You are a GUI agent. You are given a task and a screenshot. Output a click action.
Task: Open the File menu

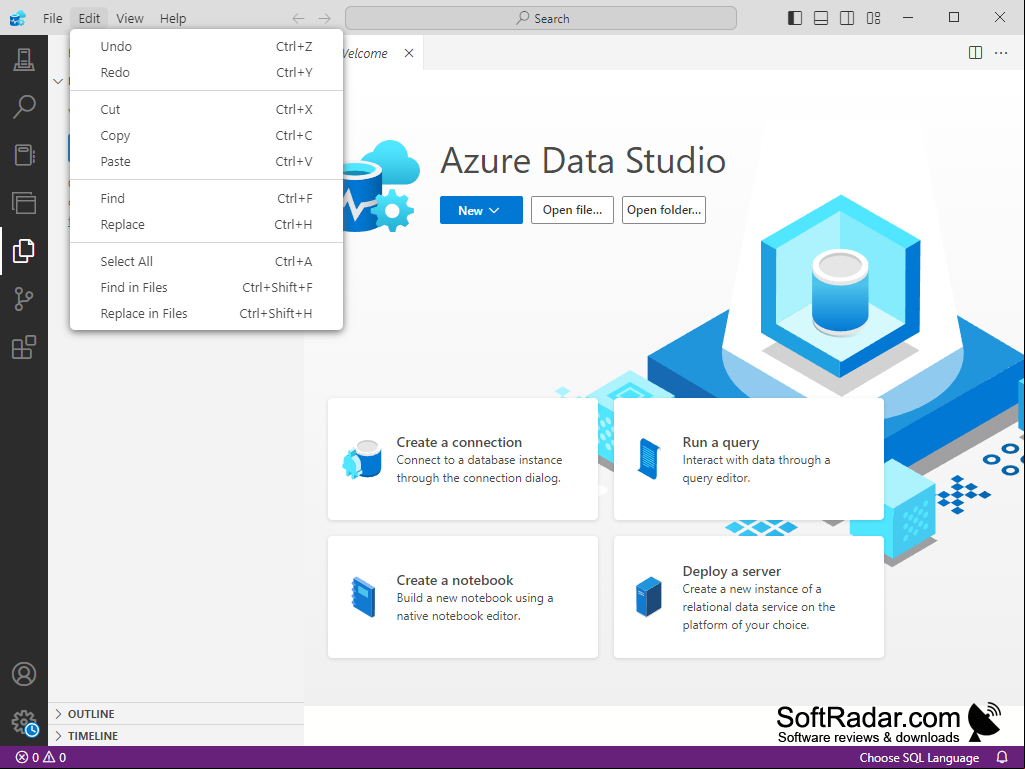click(x=52, y=18)
